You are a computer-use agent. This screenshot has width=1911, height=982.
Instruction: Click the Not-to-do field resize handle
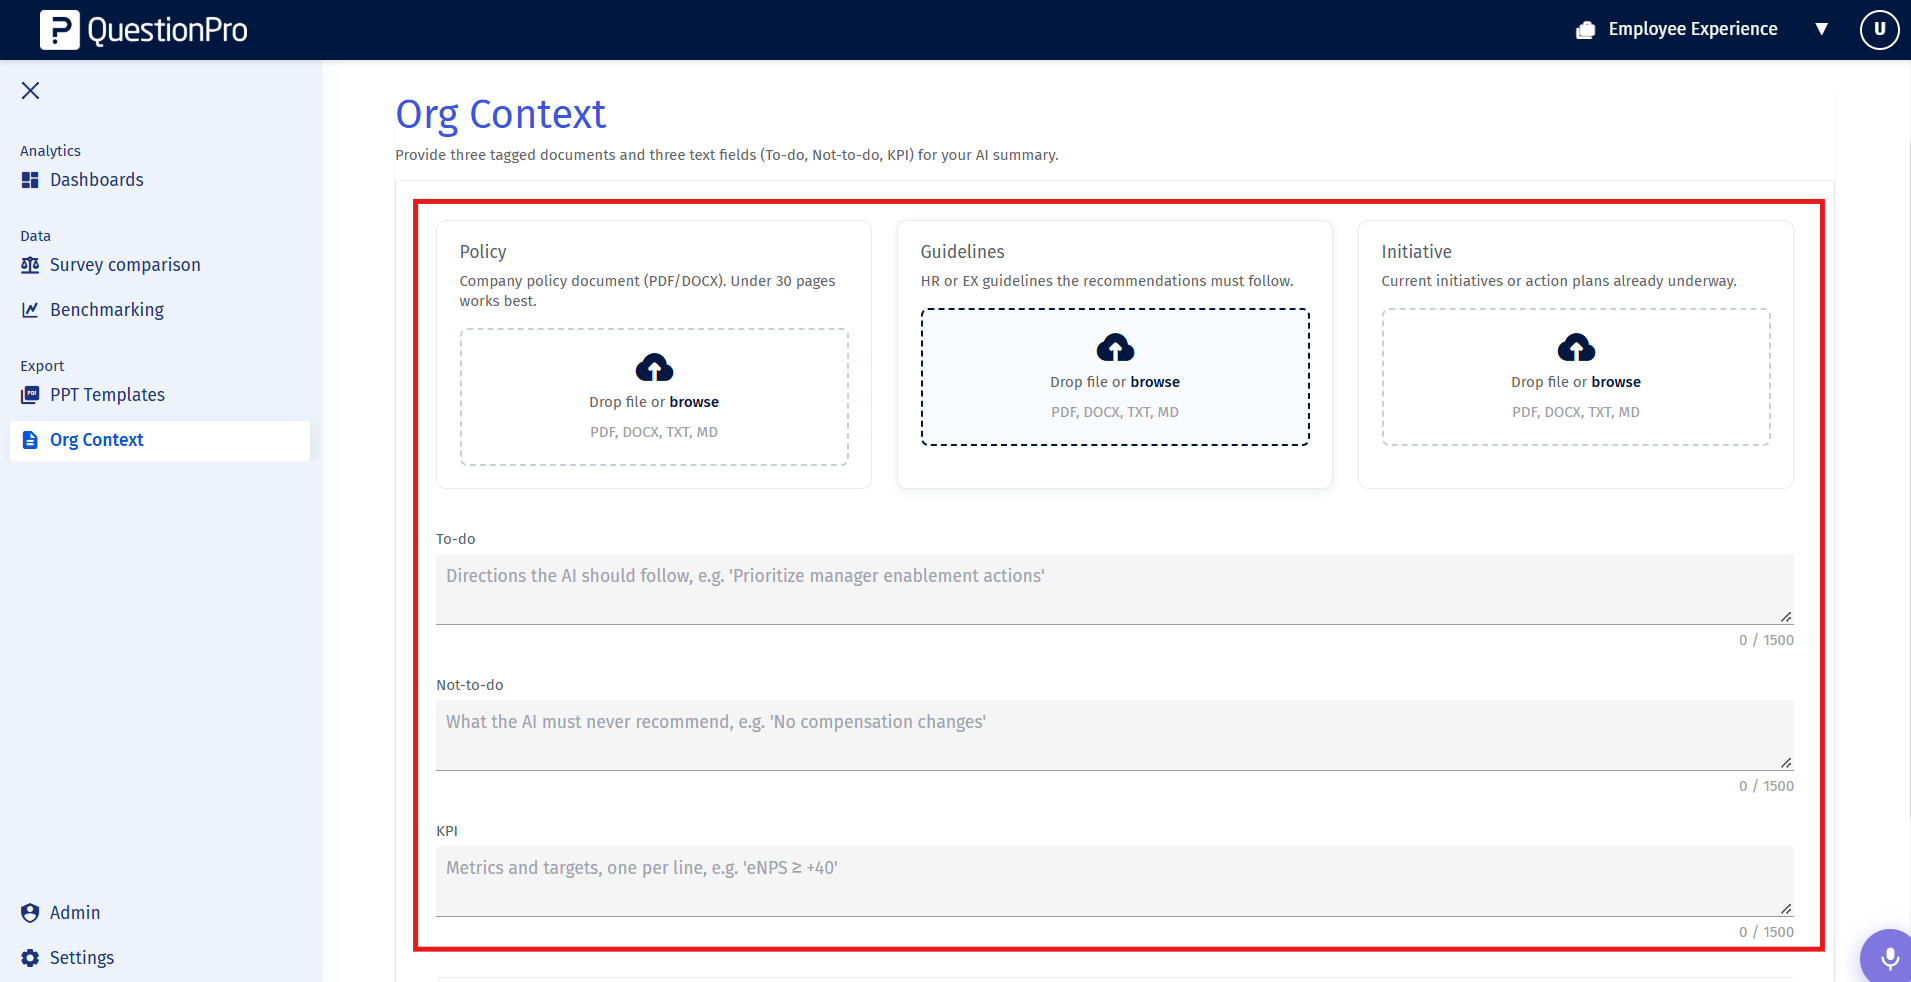click(x=1786, y=762)
